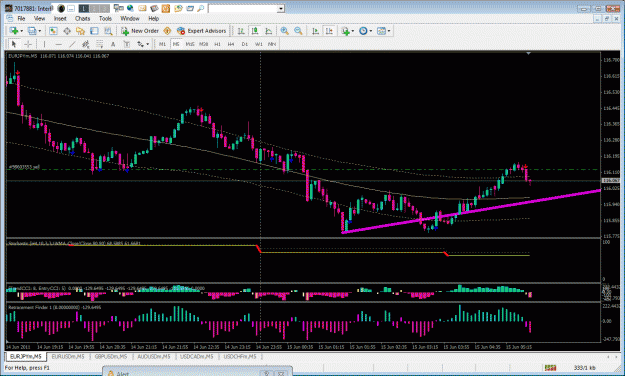Expand the Templates dropdown arrow
Viewport: 625px width, 376px height.
389,31
